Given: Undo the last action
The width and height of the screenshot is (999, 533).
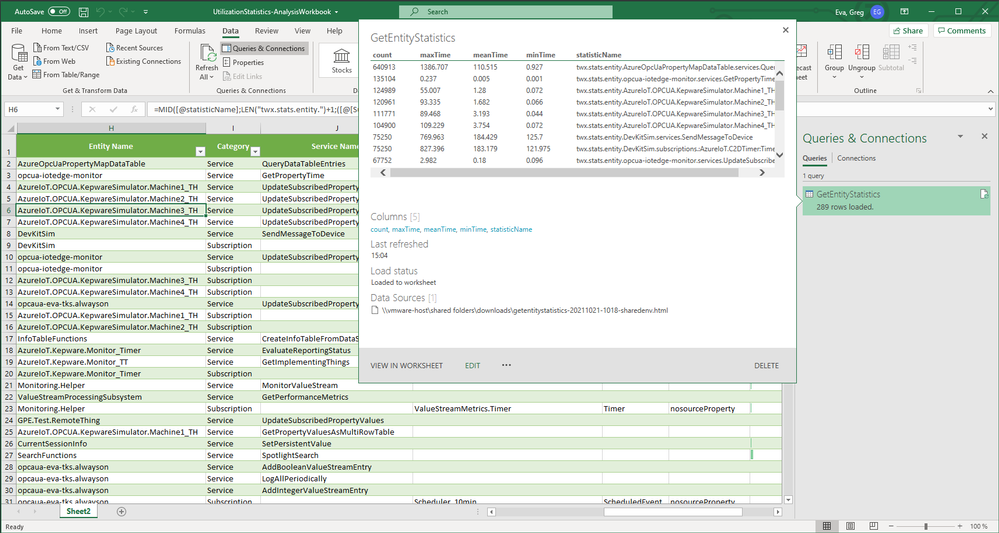Looking at the screenshot, I should pos(101,11).
